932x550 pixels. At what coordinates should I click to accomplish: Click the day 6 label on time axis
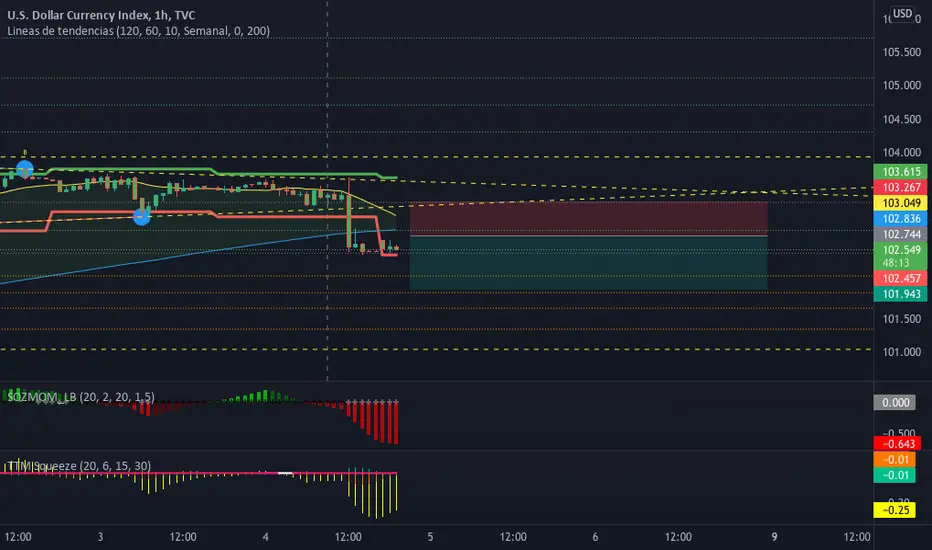[595, 537]
